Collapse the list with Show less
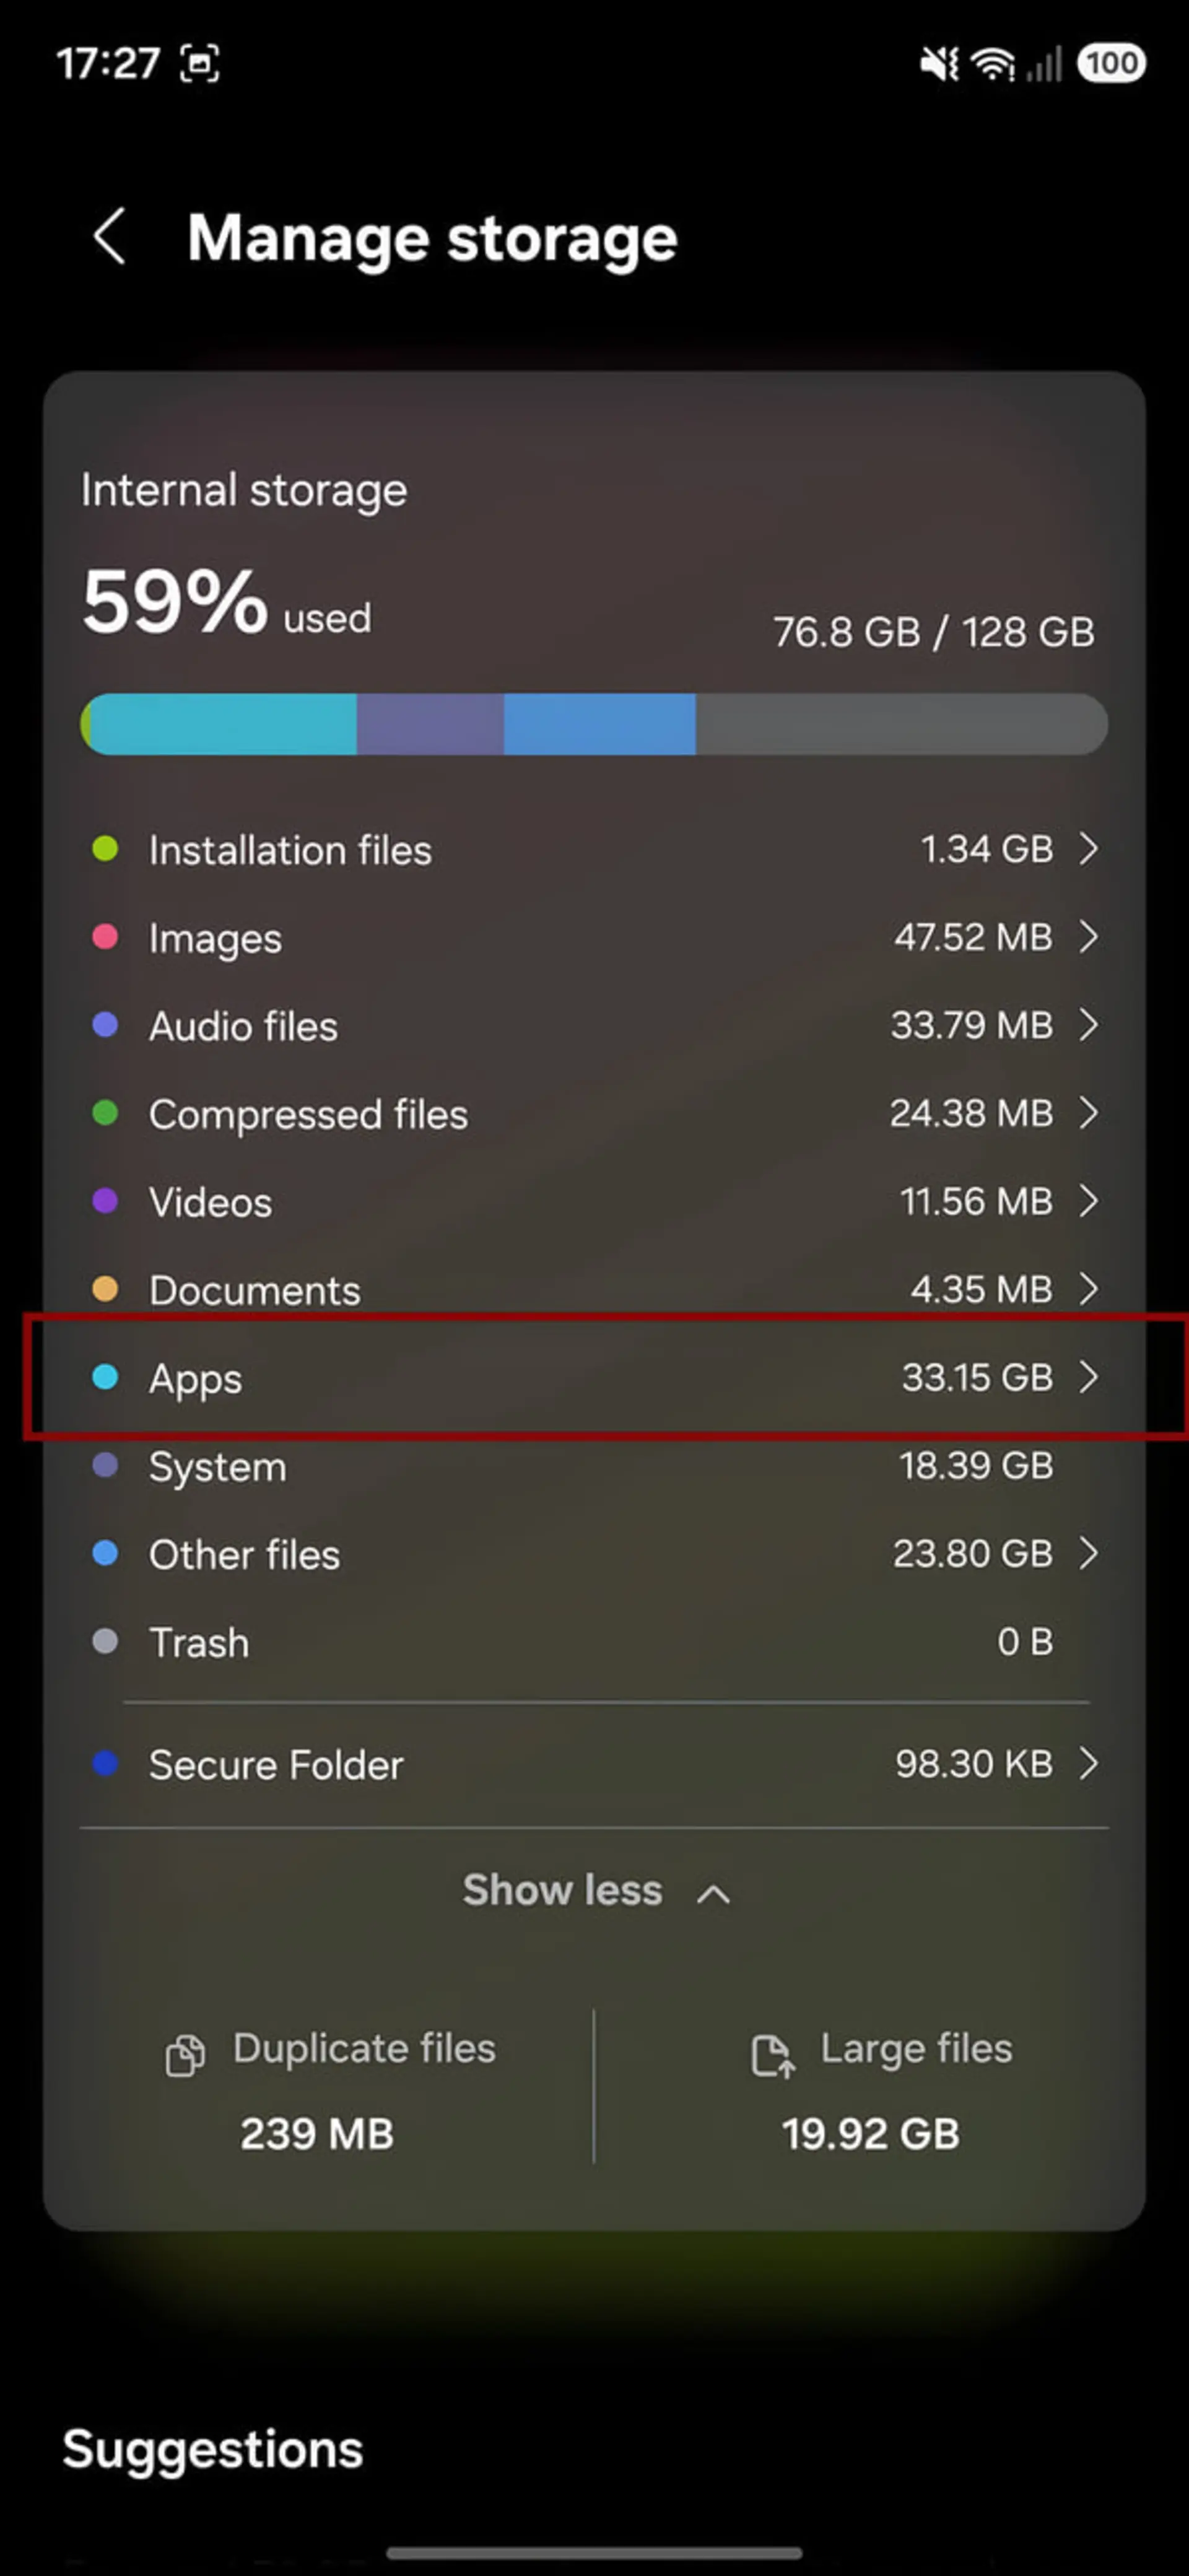 coord(596,1891)
